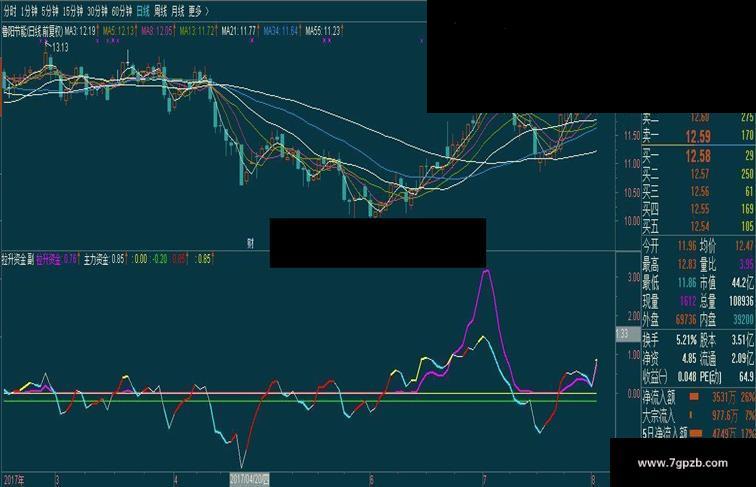Screen dimensions: 756x487
Task: Select the 30分钟 chart period
Action: coord(97,11)
